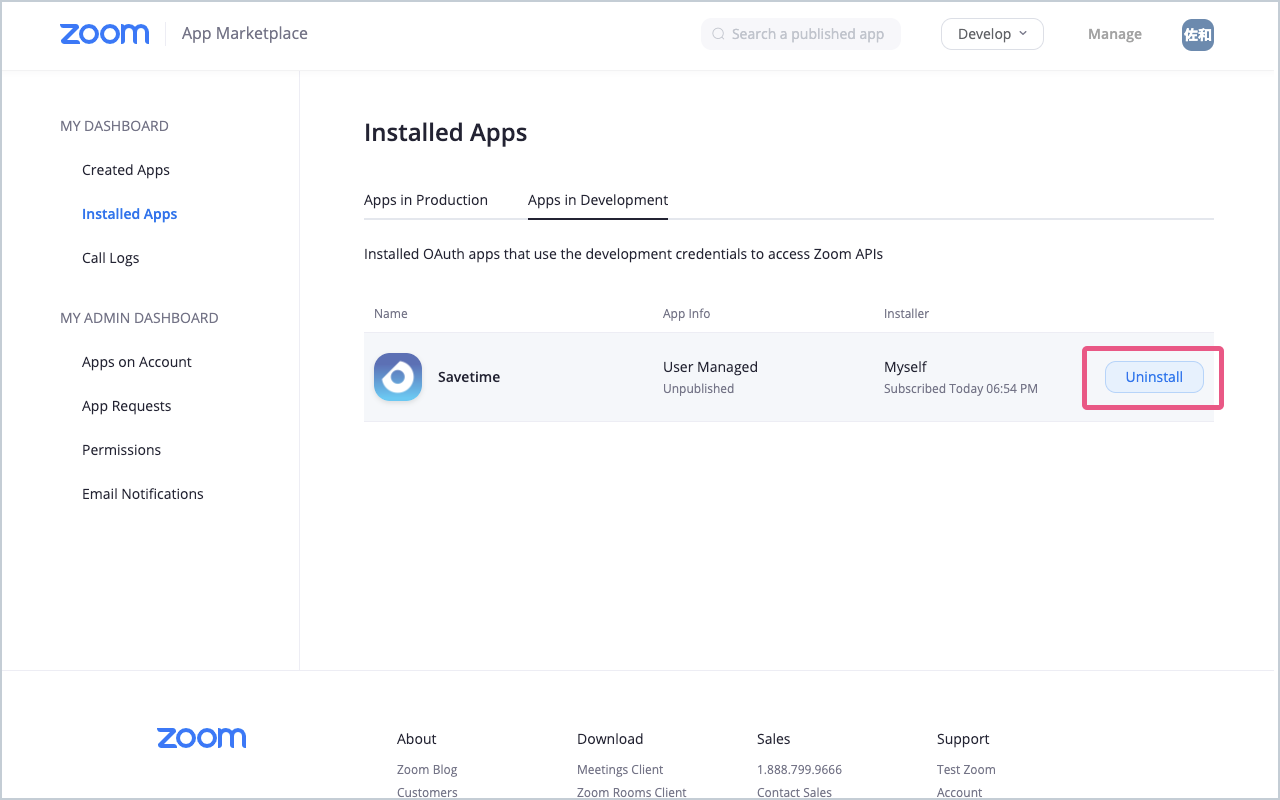Switch to Apps in Production tab

coord(426,200)
